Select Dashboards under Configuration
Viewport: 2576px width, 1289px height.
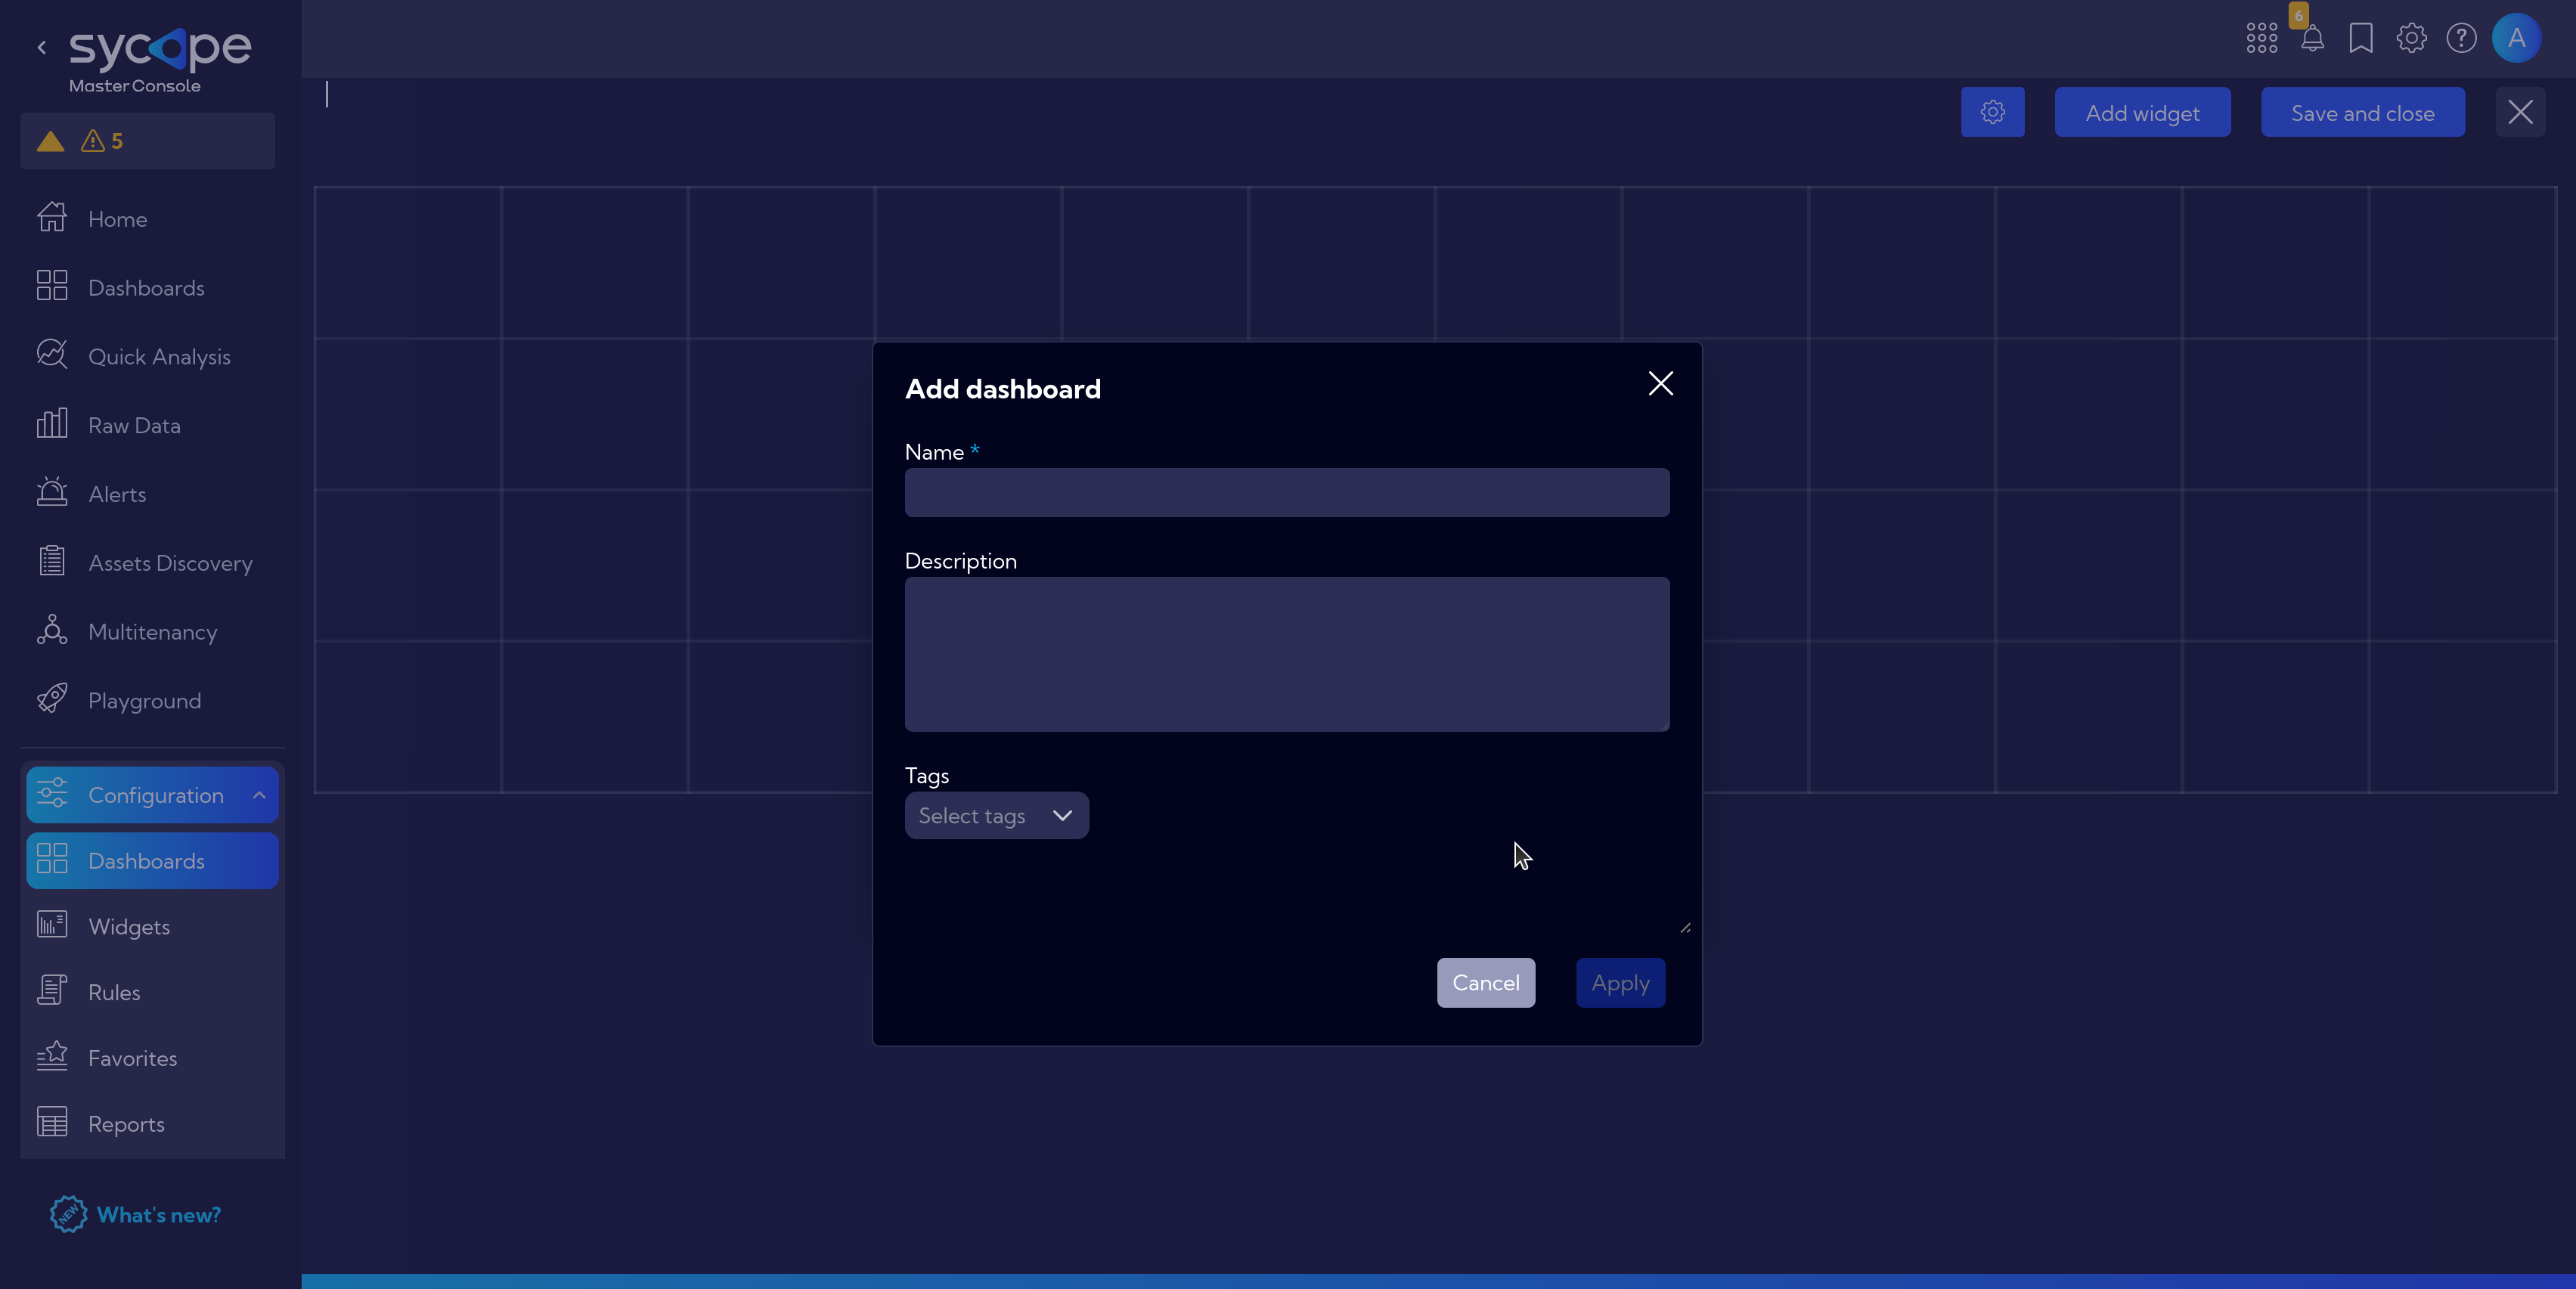coord(152,862)
